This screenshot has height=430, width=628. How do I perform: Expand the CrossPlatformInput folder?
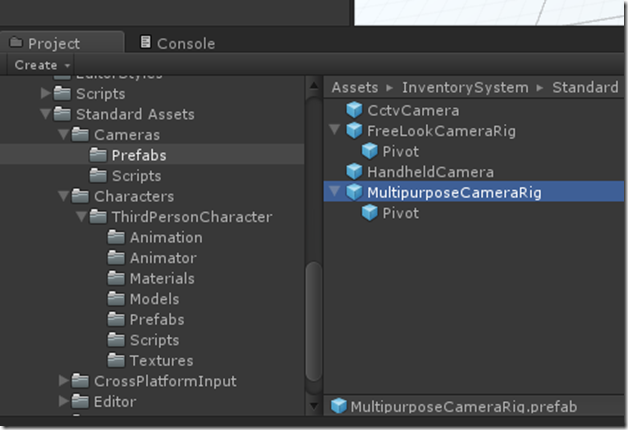pyautogui.click(x=64, y=381)
